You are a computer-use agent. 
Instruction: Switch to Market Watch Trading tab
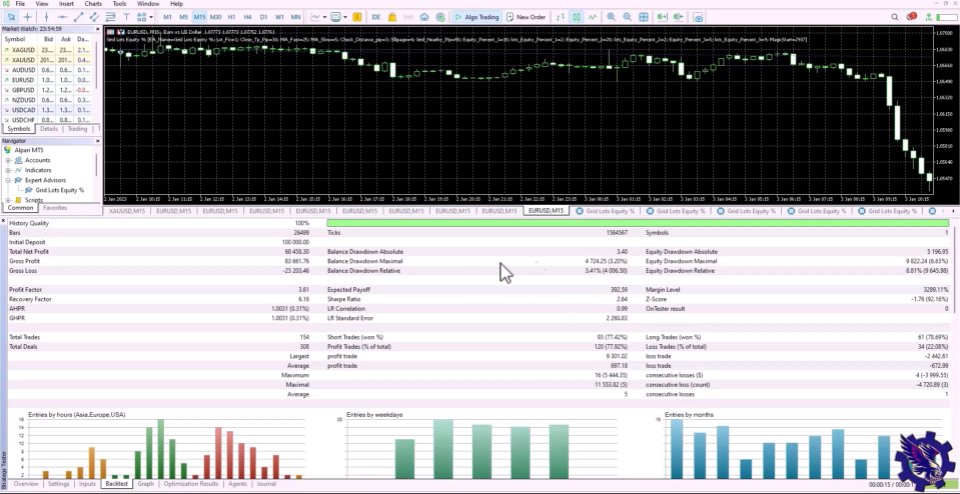pyautogui.click(x=77, y=129)
